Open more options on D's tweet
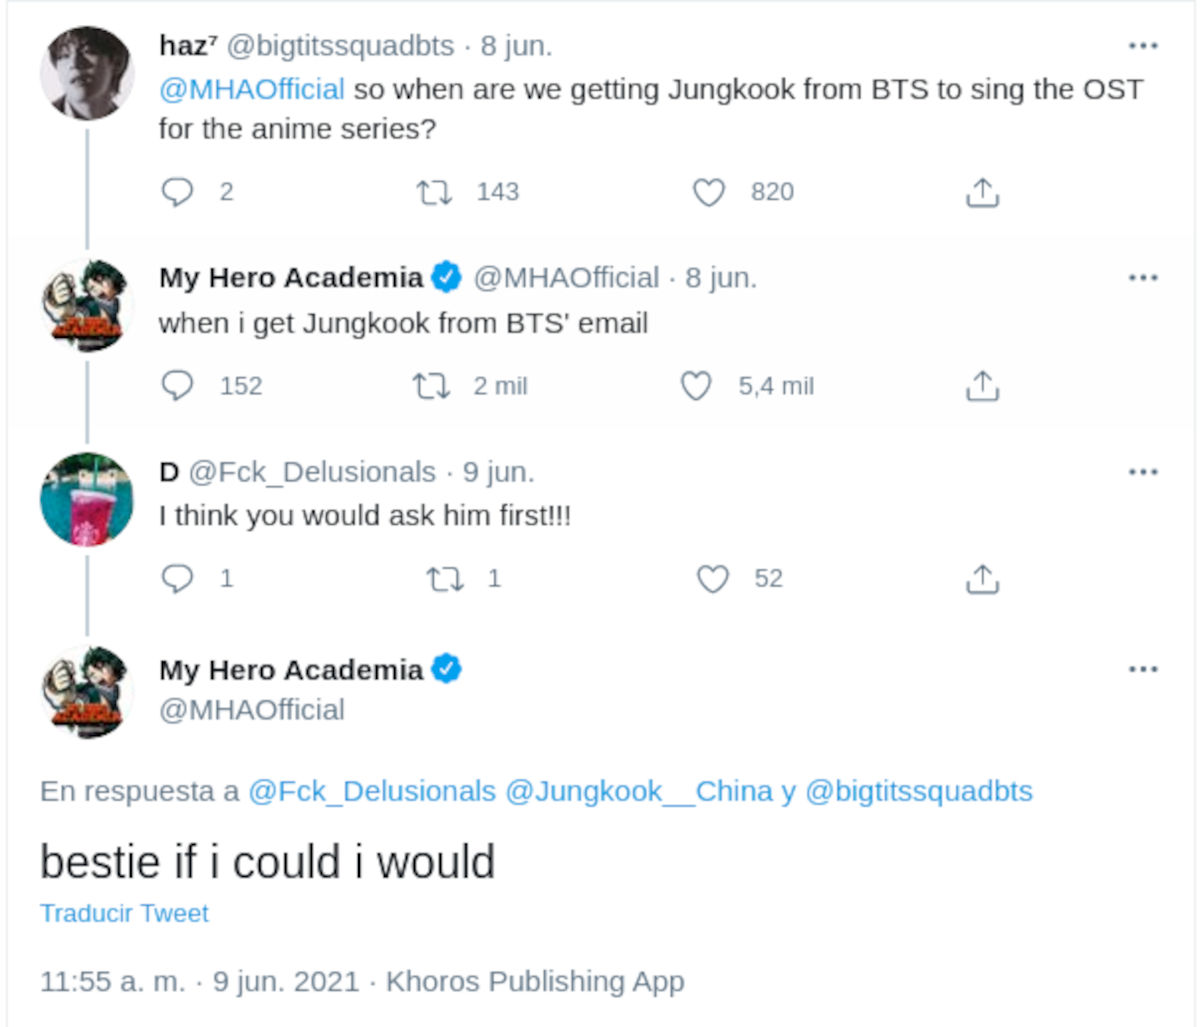 coord(1143,472)
